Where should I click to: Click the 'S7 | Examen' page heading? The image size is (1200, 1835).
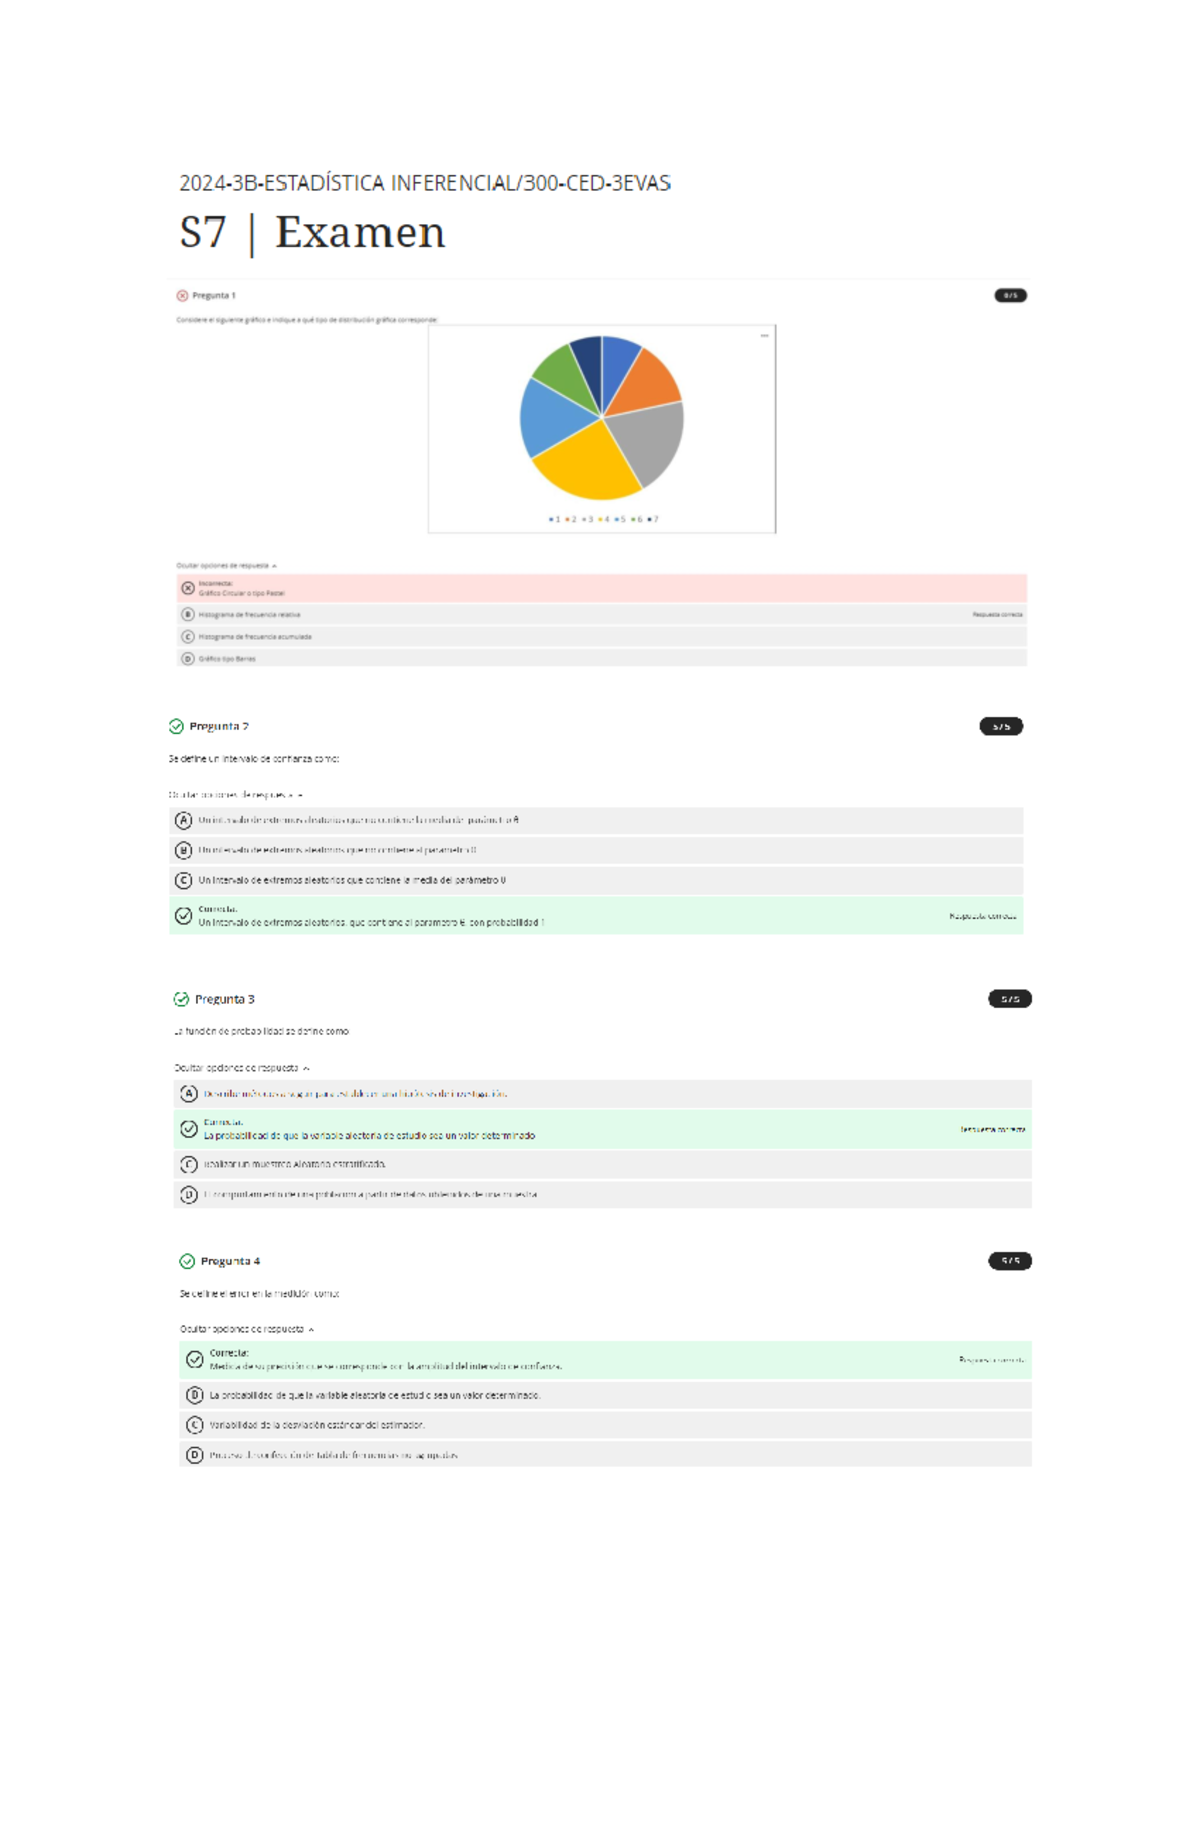click(312, 233)
